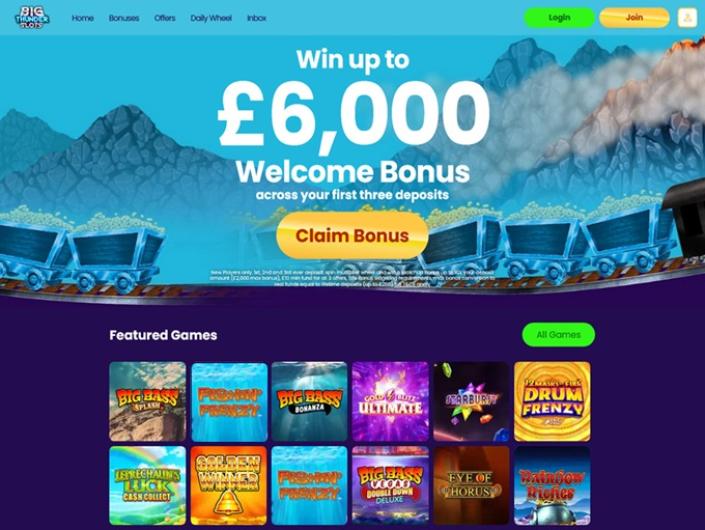Image resolution: width=705 pixels, height=530 pixels.
Task: Select the Drum Frenzy game tile
Action: (552, 401)
